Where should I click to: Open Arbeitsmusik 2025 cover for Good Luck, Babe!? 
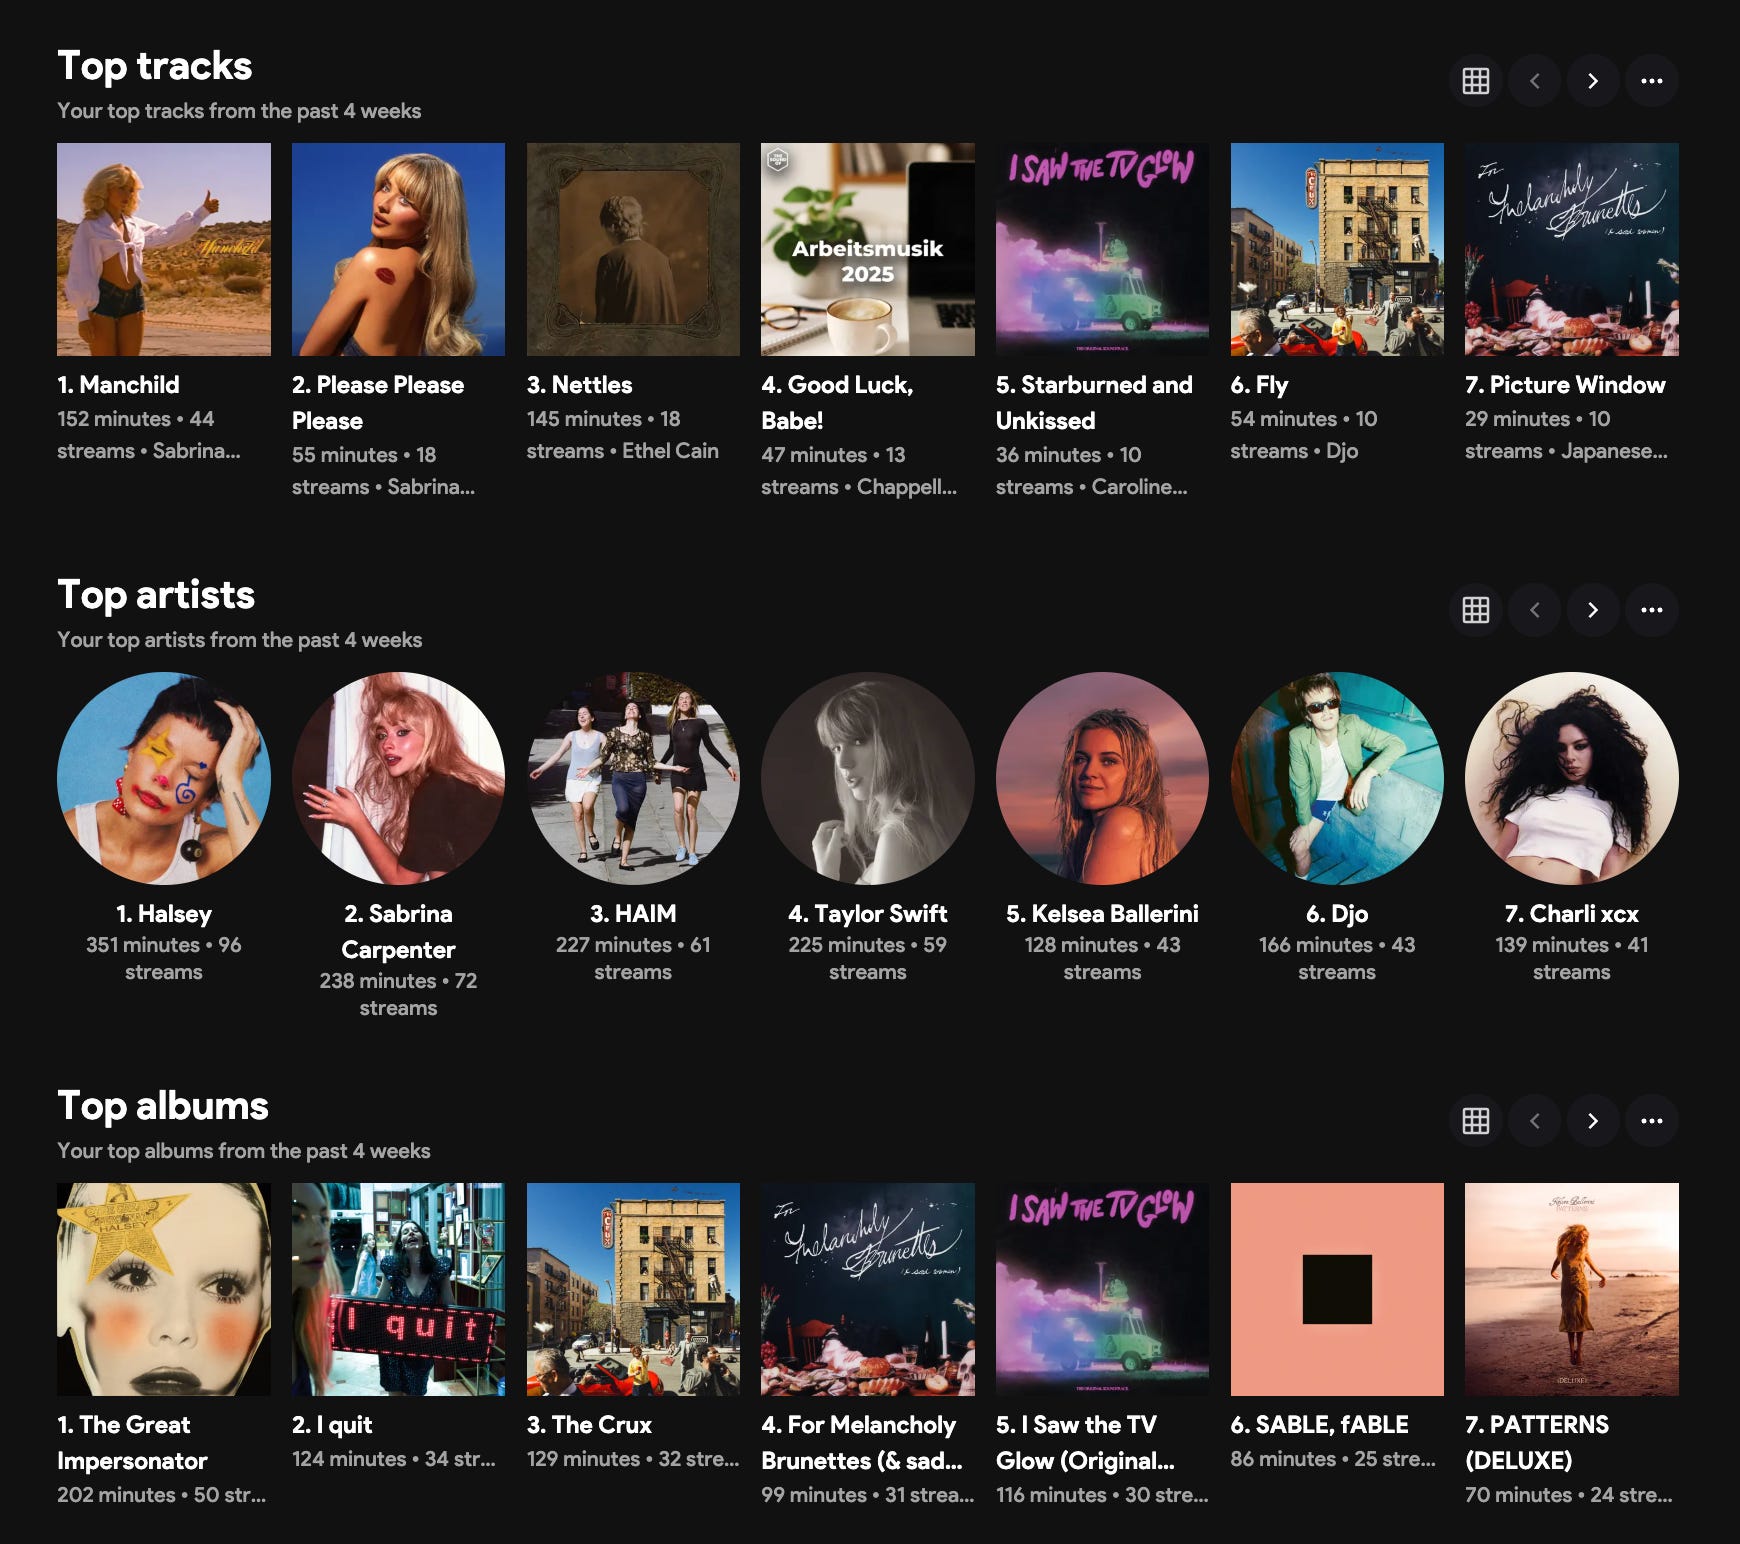[868, 249]
